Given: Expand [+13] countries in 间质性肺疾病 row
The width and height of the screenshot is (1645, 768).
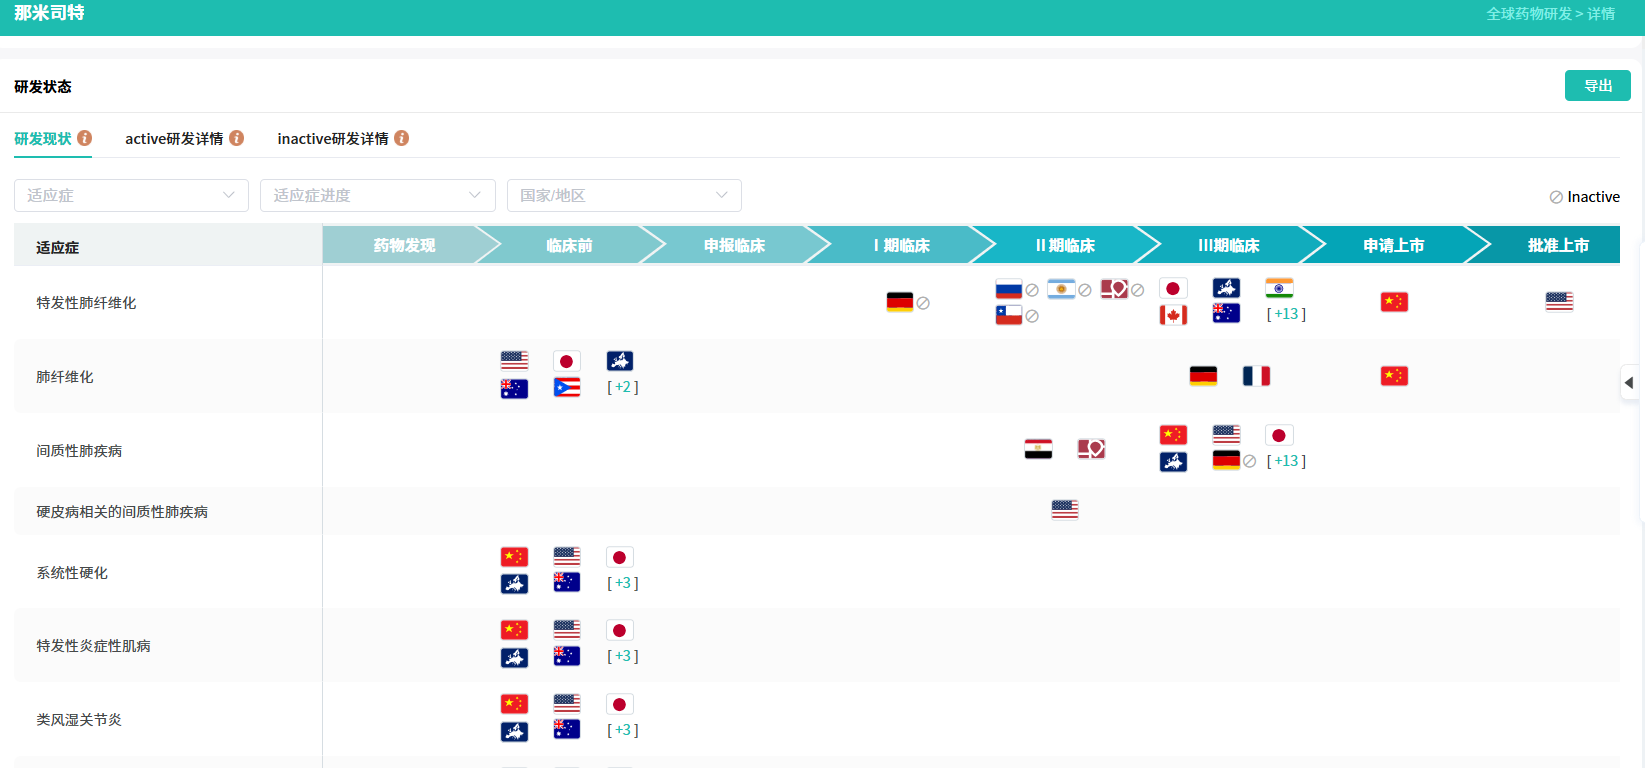Looking at the screenshot, I should click(1286, 461).
